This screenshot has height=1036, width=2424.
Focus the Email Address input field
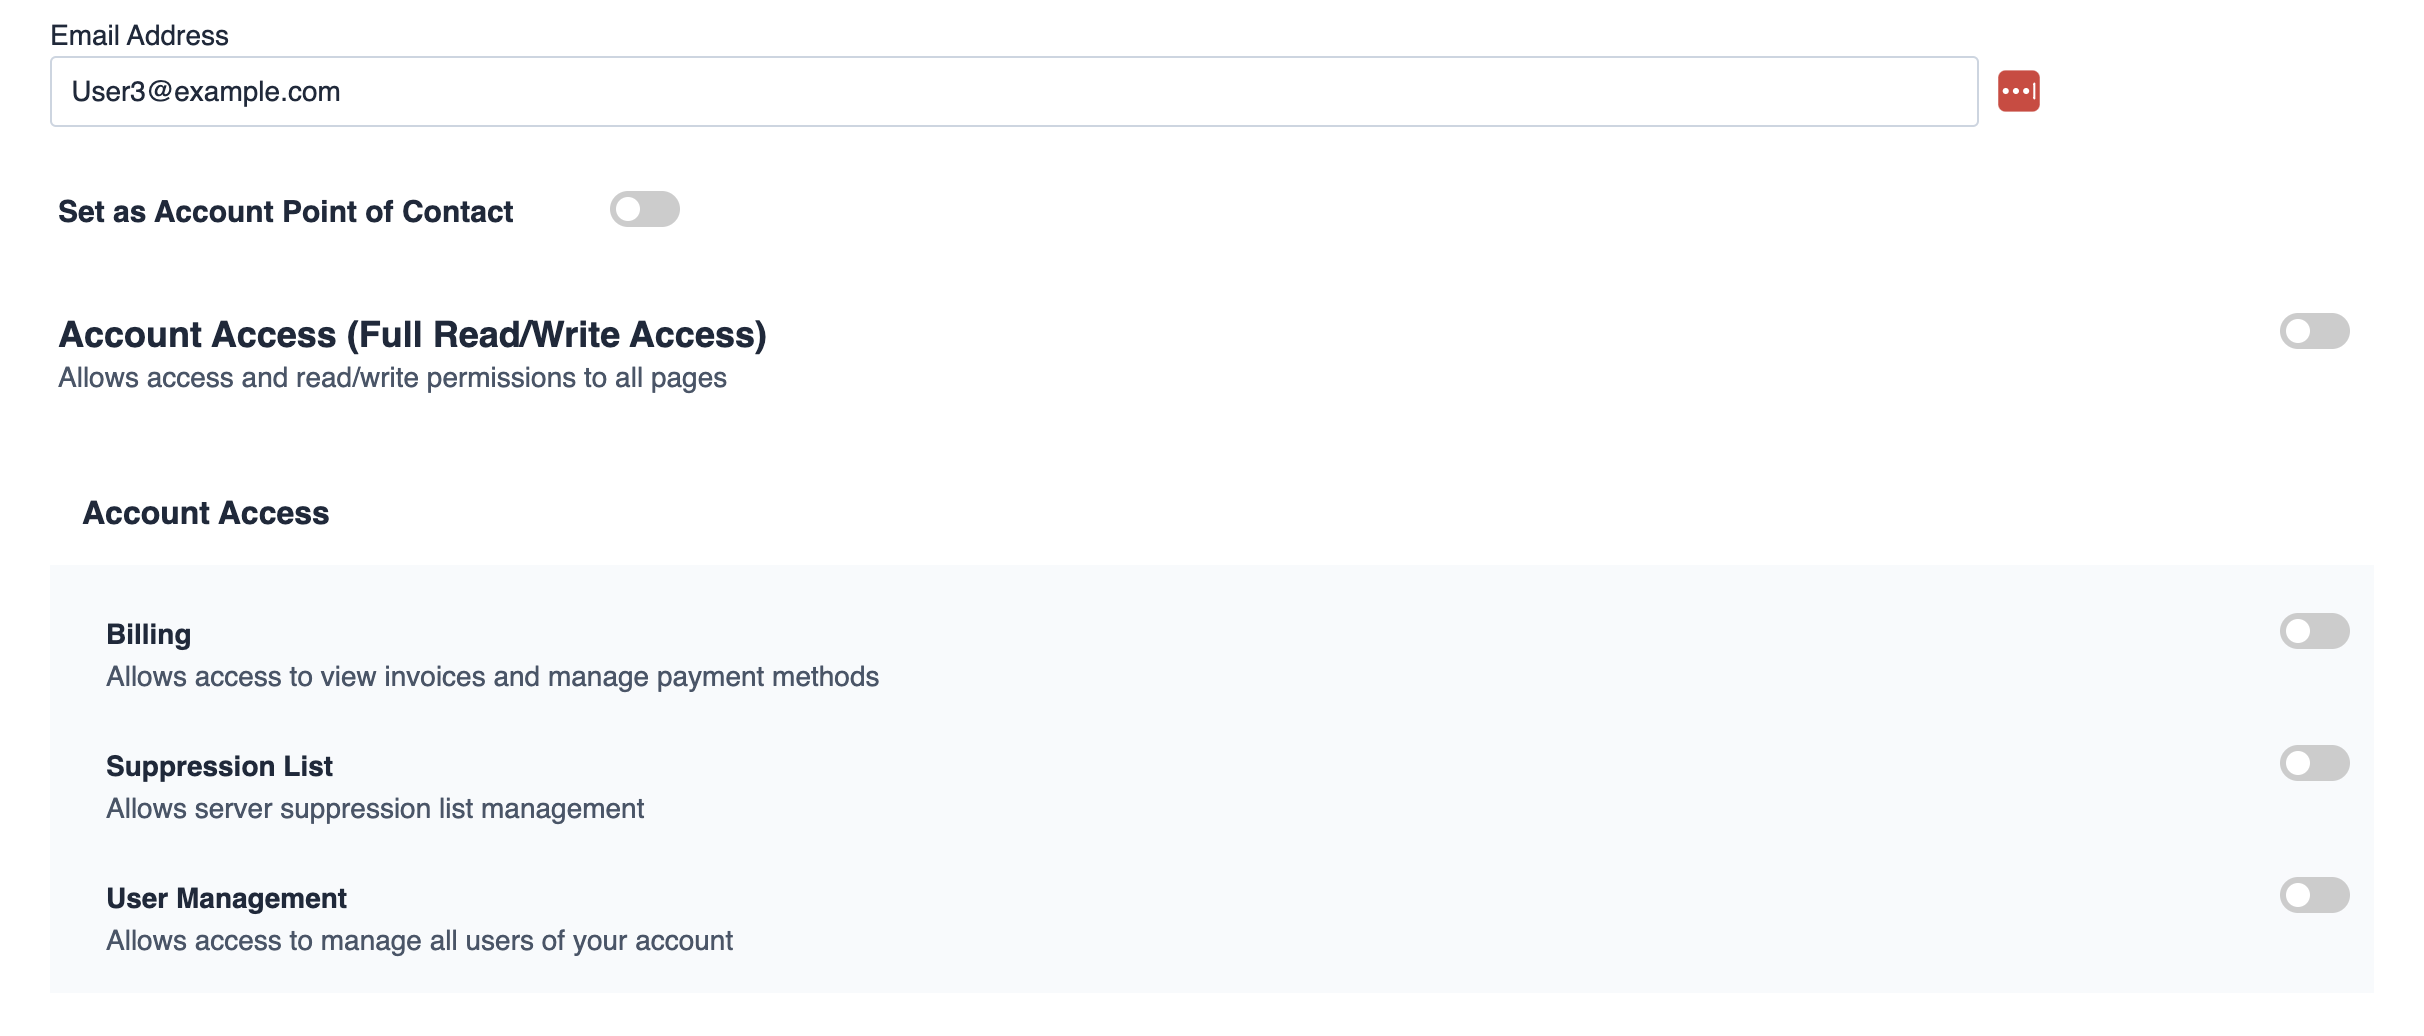1014,91
